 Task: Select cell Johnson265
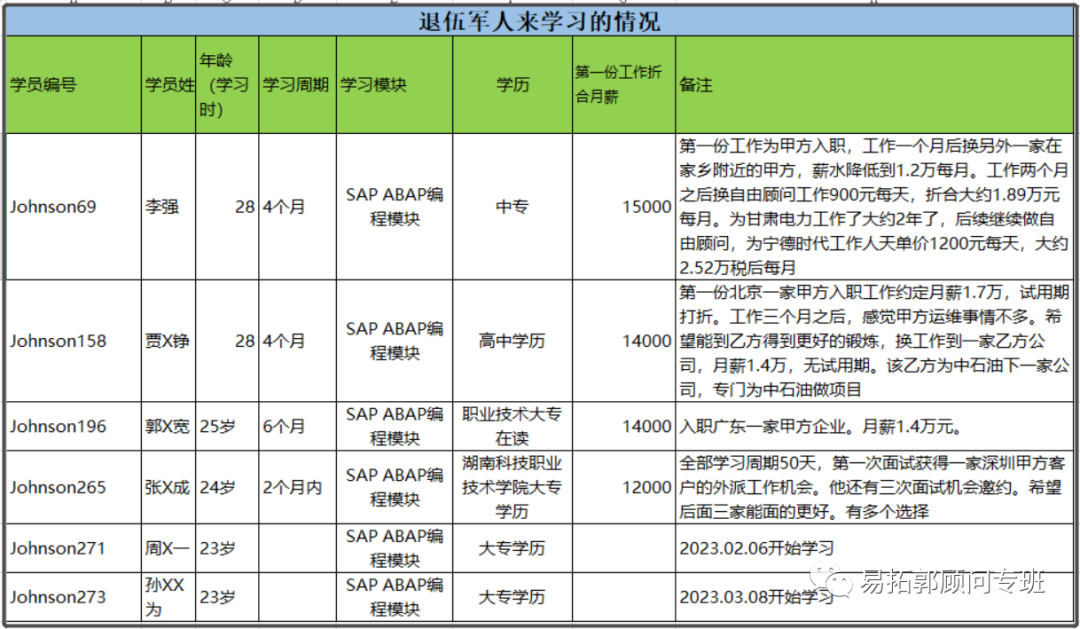tap(73, 487)
